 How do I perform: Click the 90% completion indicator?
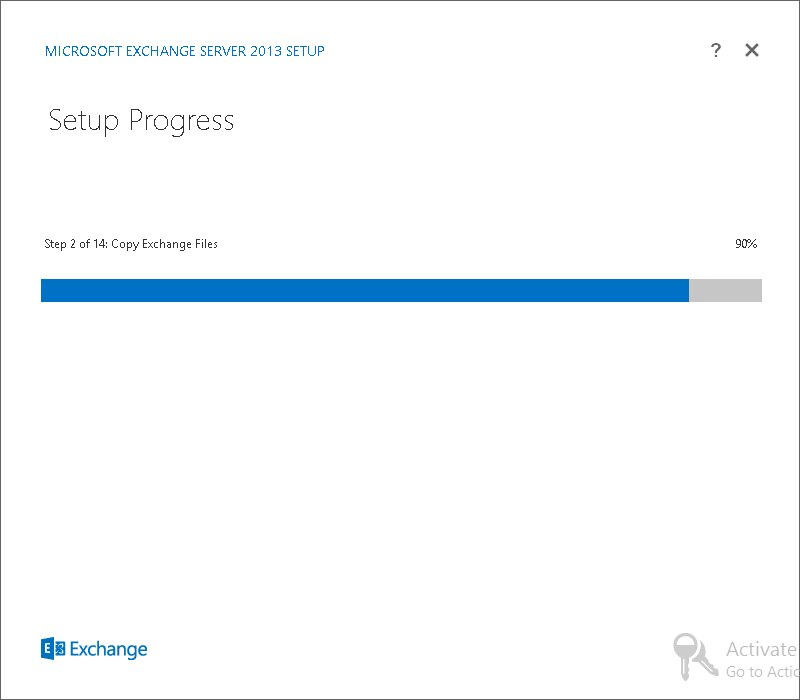pos(746,244)
